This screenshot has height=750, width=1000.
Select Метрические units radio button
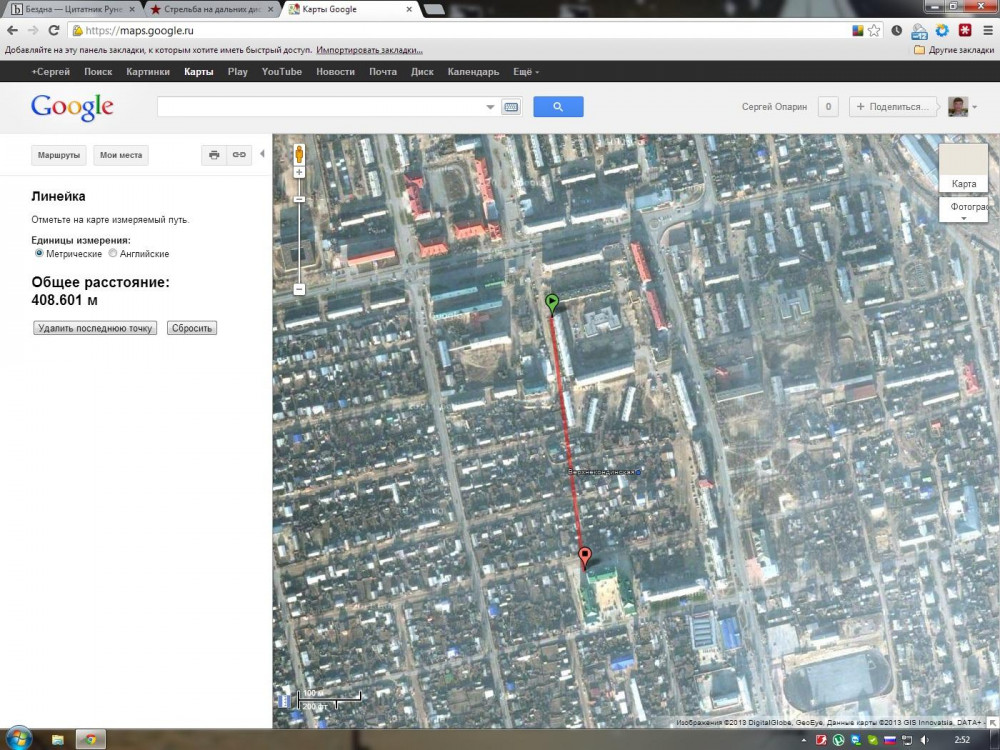point(39,253)
